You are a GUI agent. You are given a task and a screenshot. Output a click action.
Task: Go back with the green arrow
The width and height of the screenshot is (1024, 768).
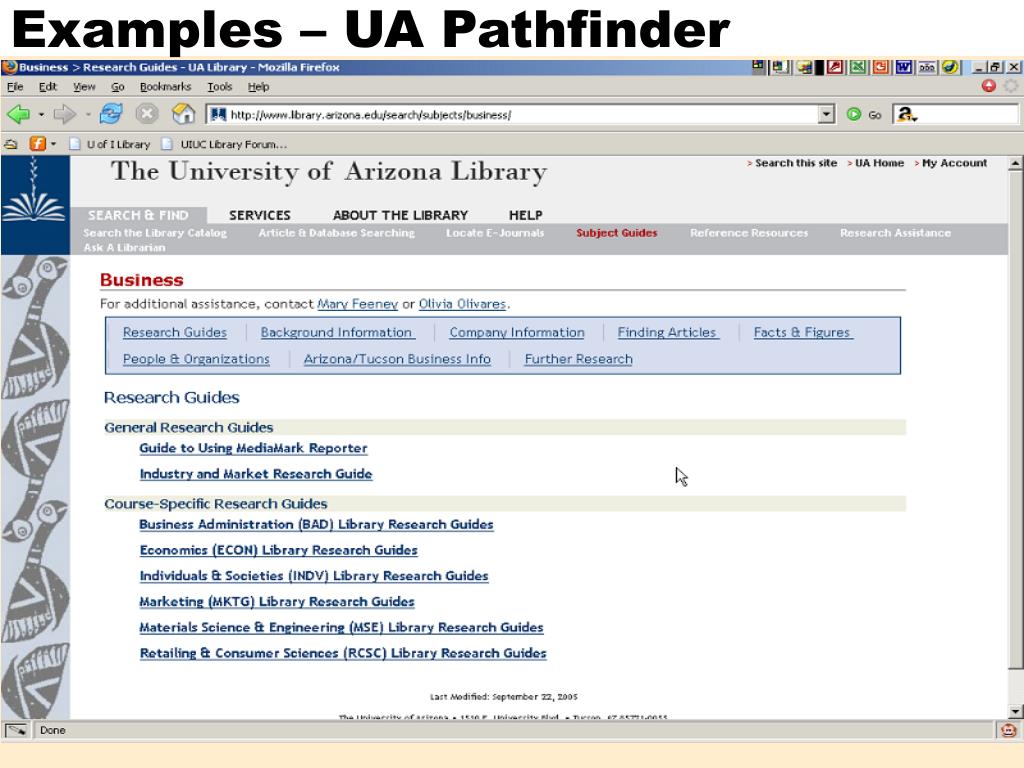click(x=18, y=114)
